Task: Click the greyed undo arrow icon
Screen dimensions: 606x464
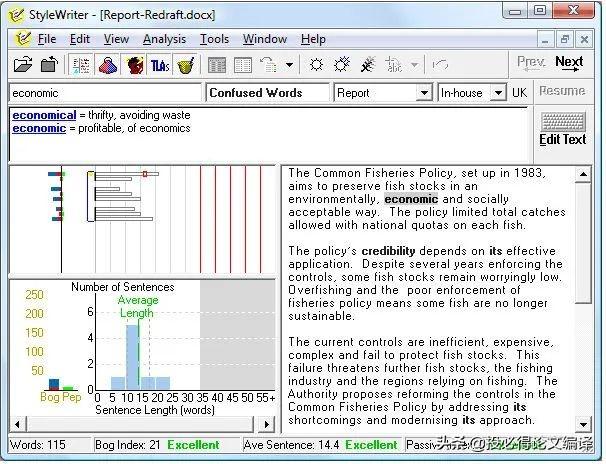Action: pos(440,65)
